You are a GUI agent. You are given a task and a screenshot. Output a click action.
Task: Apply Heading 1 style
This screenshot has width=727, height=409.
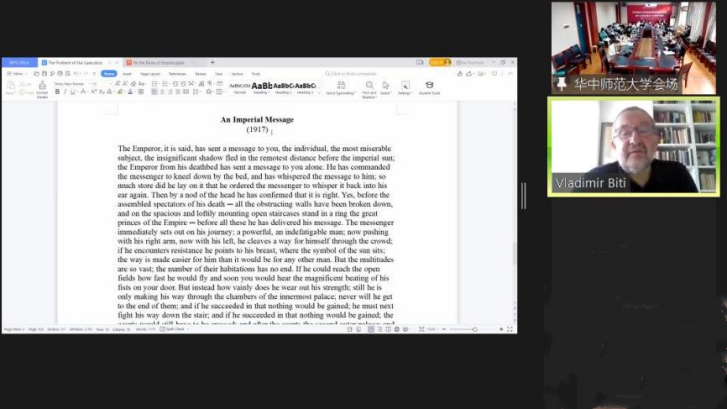(x=261, y=88)
